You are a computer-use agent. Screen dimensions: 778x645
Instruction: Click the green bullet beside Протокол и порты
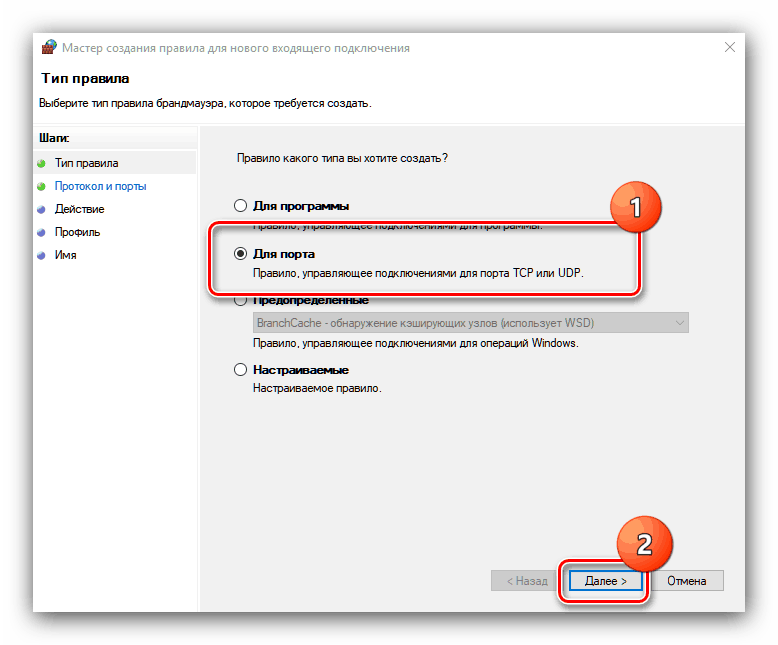point(42,187)
